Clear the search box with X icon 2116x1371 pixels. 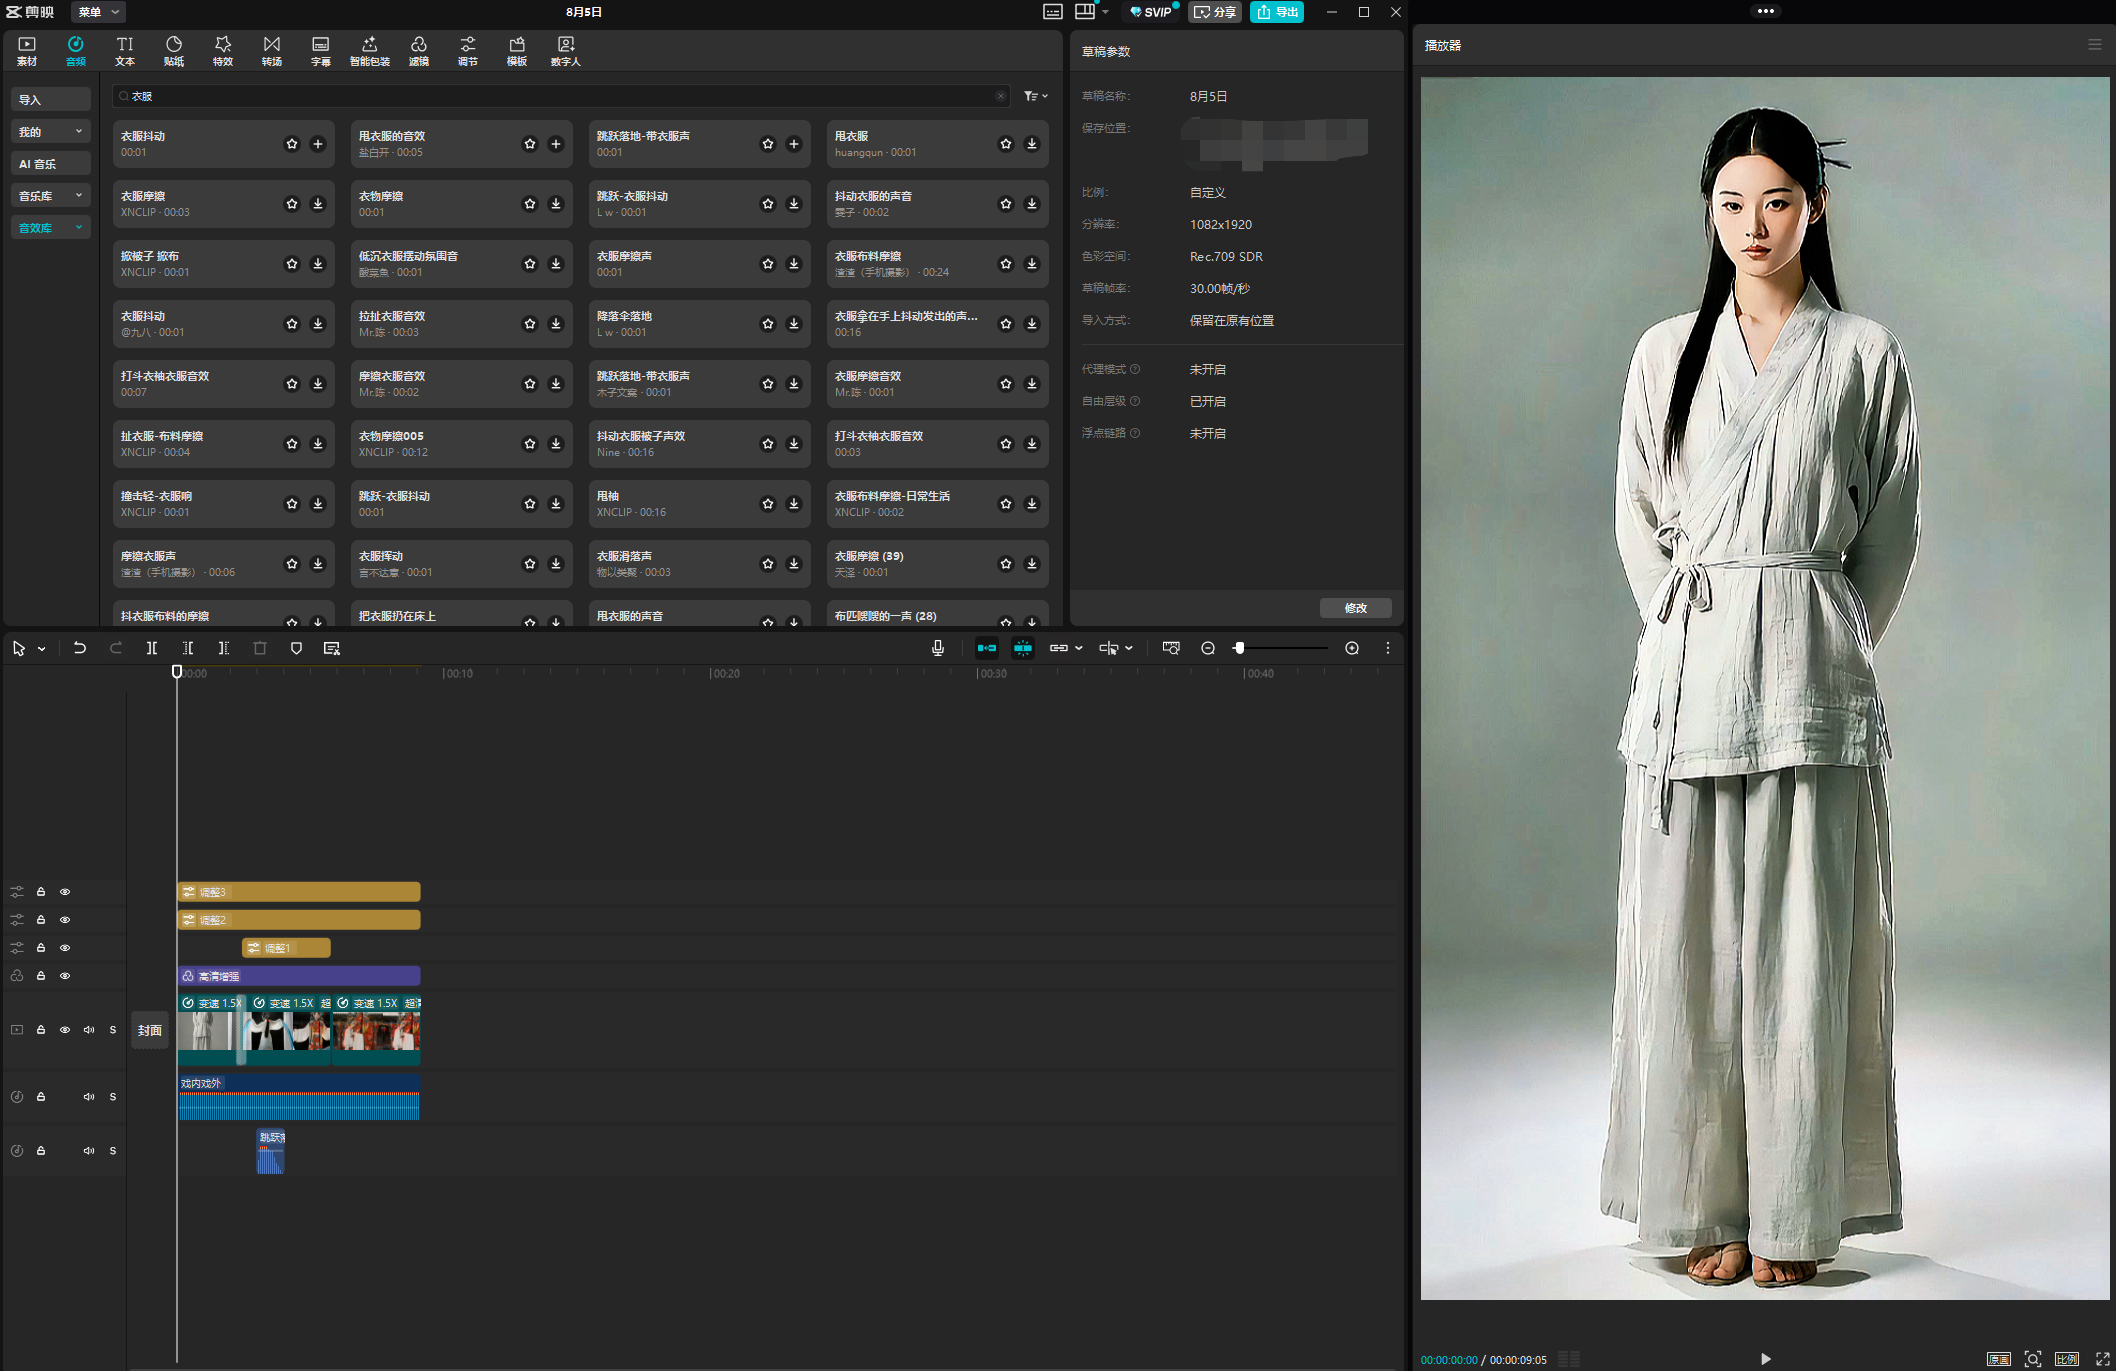(1000, 96)
